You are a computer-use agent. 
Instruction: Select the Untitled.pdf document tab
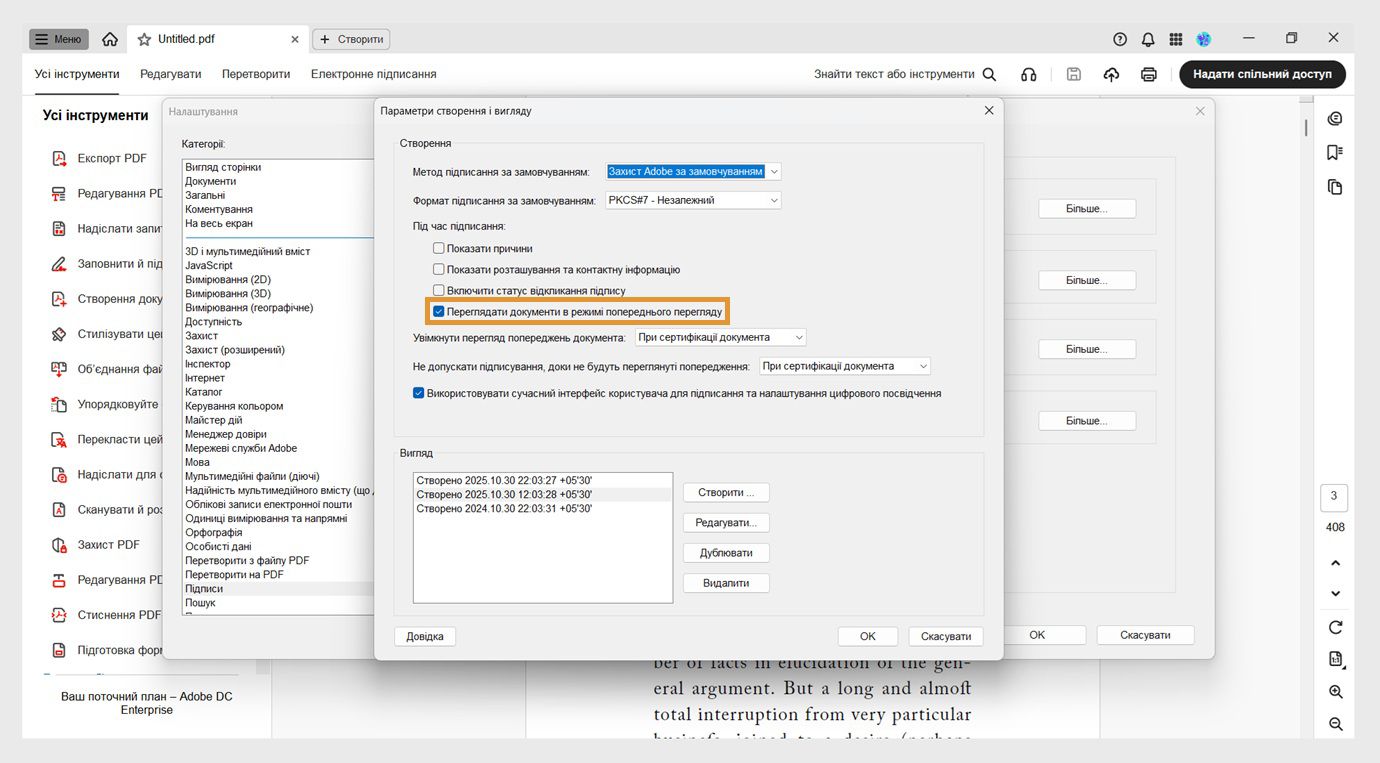point(217,39)
